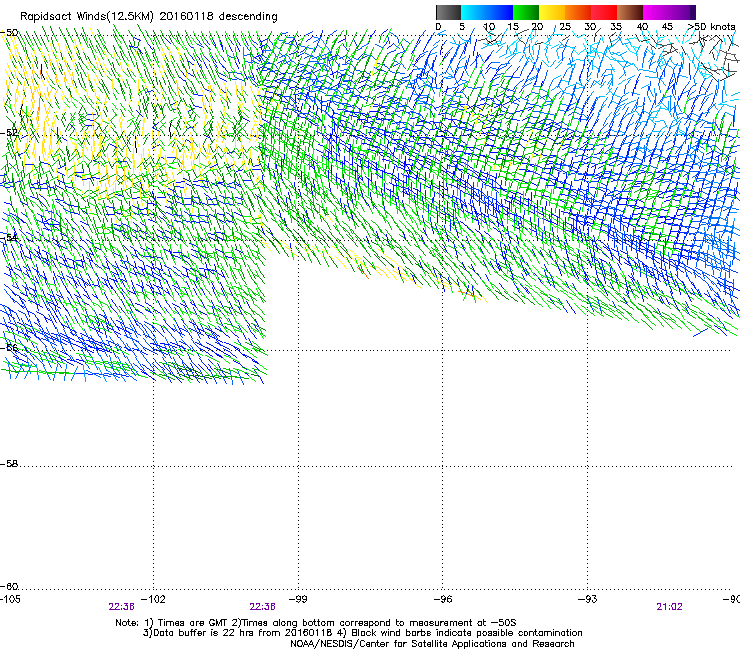The height and width of the screenshot is (650, 740).
Task: Click the 22:36 time left of -102
Action: click(x=121, y=607)
